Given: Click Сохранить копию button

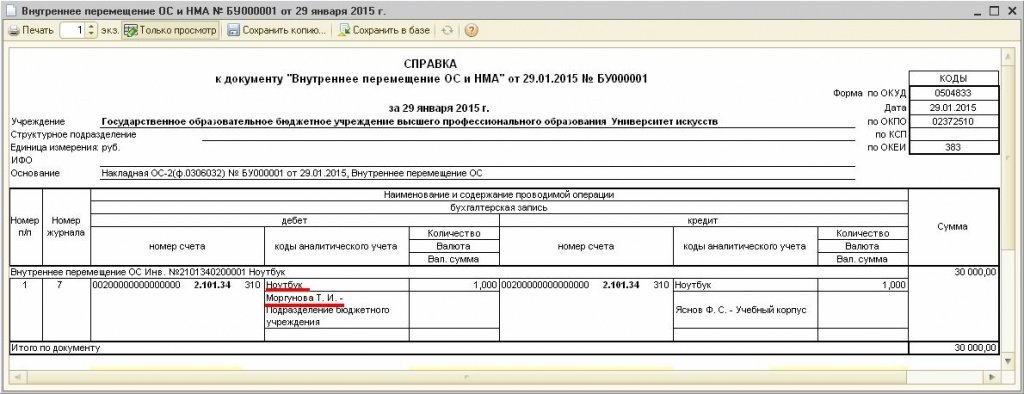Looking at the screenshot, I should click(276, 30).
